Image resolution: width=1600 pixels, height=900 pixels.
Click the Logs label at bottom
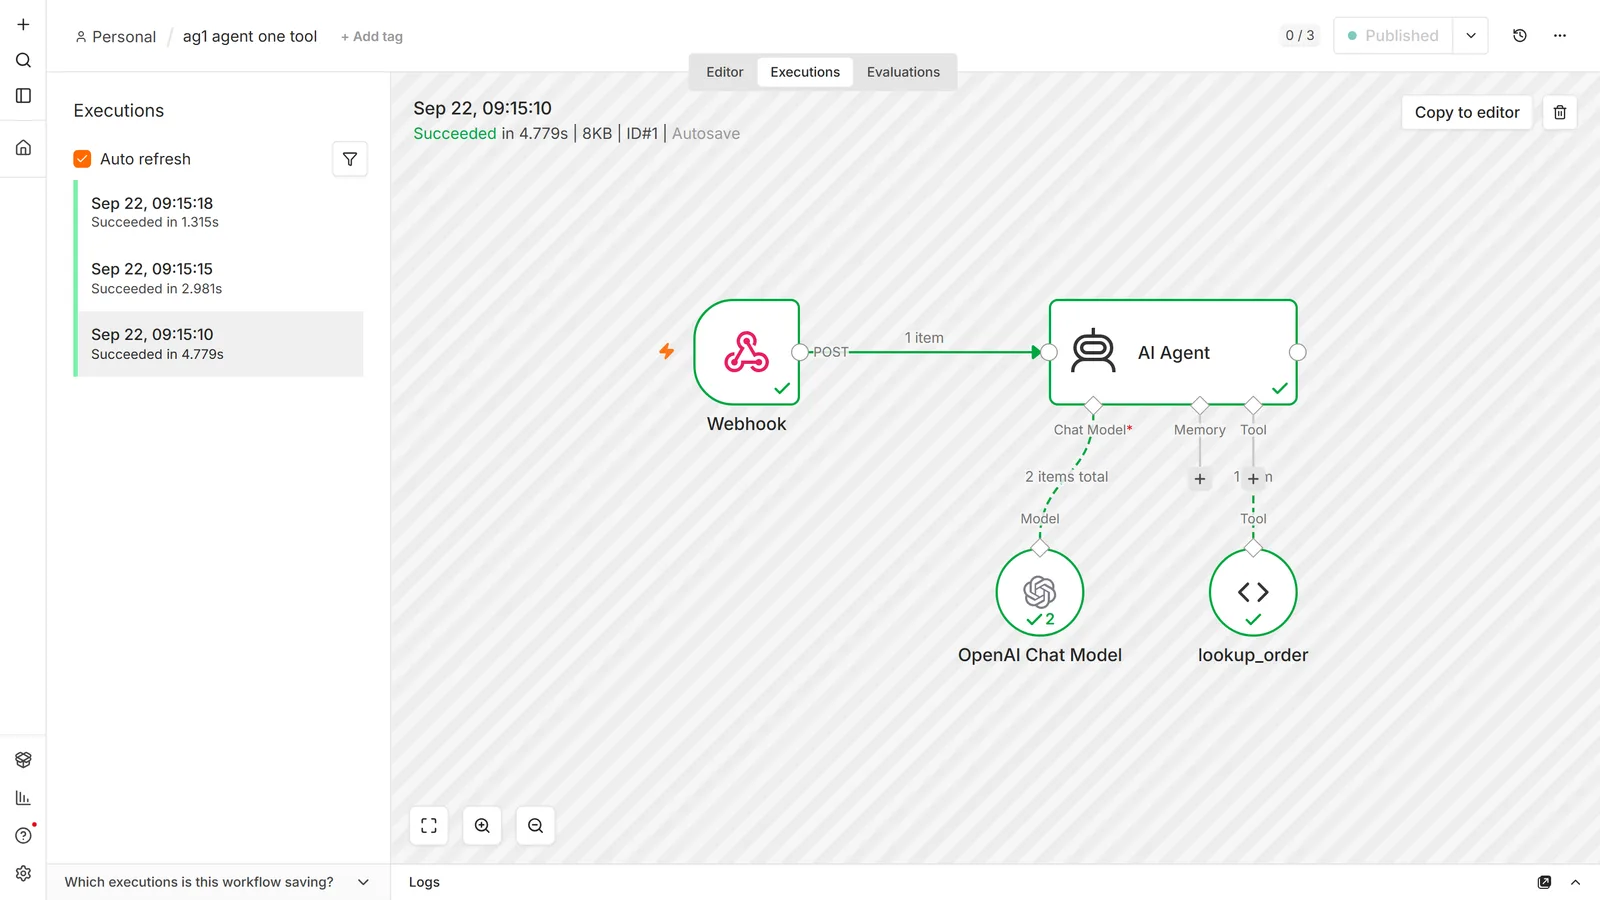[x=424, y=882]
